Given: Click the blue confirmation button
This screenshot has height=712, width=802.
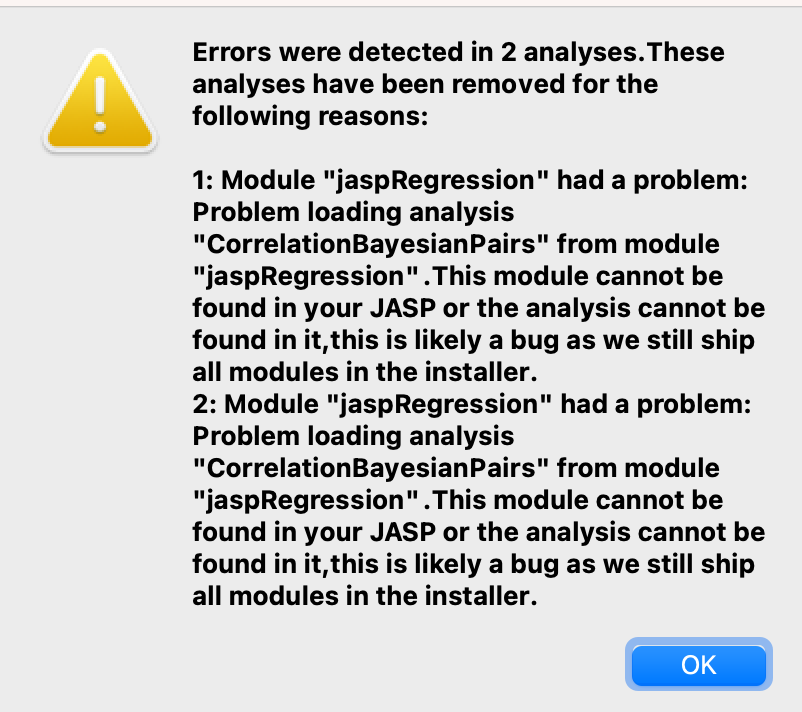Looking at the screenshot, I should tap(698, 665).
